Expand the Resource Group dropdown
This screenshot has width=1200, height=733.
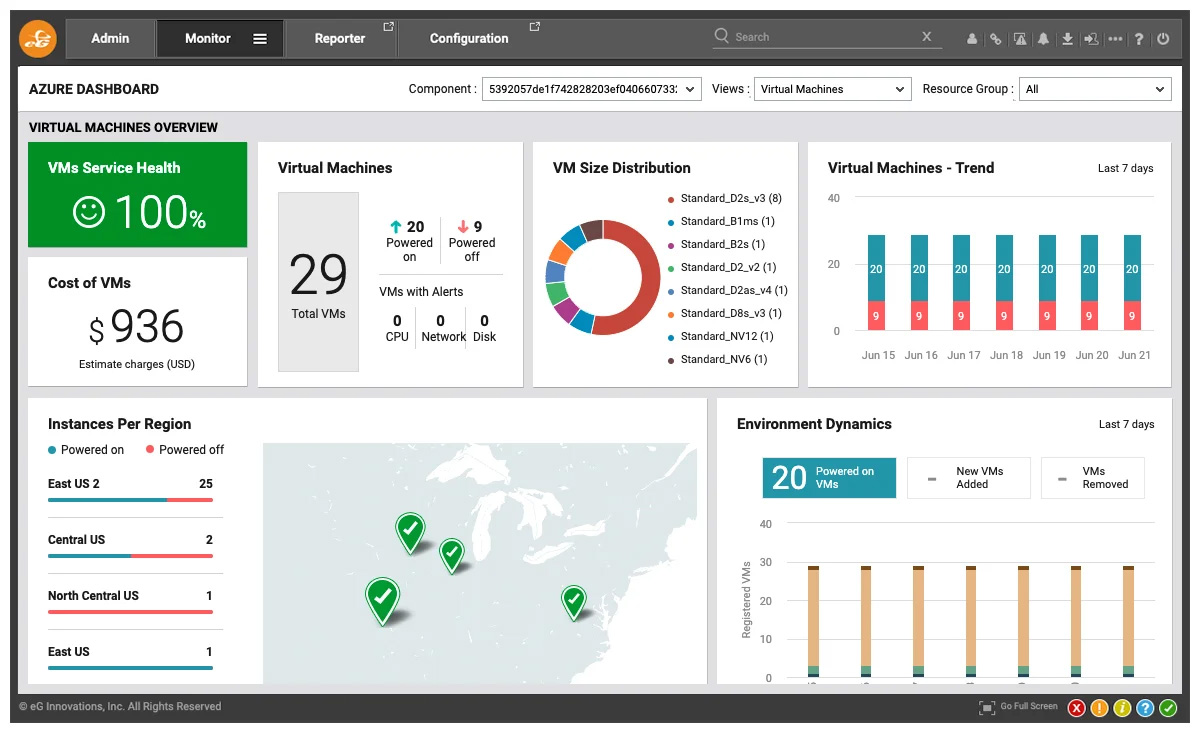click(1094, 89)
